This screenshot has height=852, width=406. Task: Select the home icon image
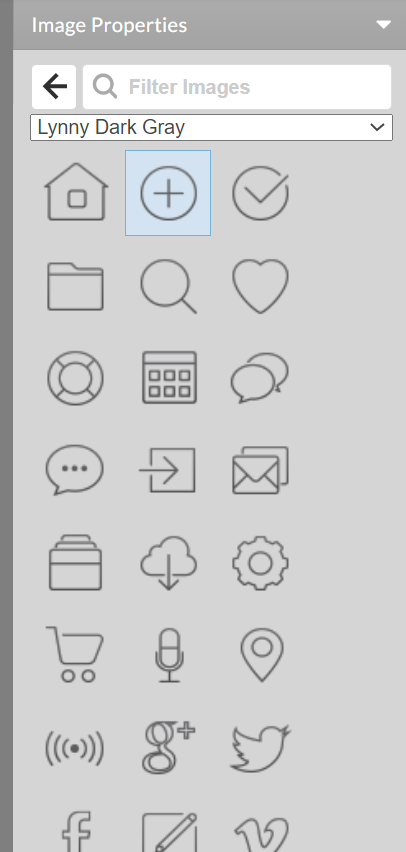(x=76, y=192)
